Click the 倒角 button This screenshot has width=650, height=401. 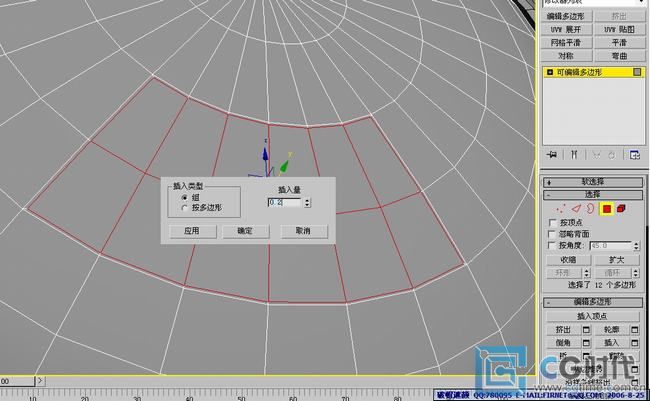(x=563, y=343)
